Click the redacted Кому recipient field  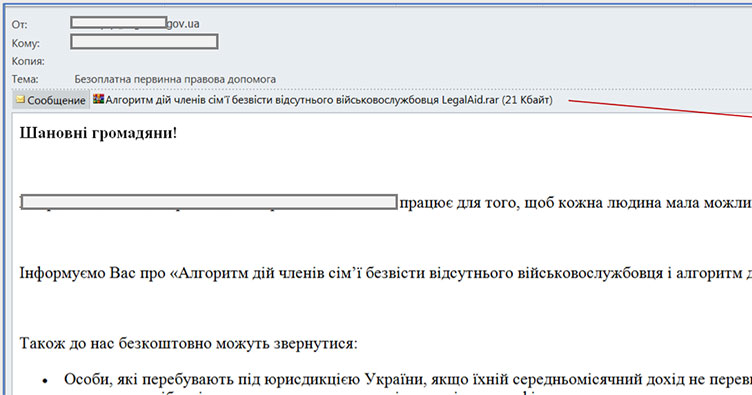(144, 42)
